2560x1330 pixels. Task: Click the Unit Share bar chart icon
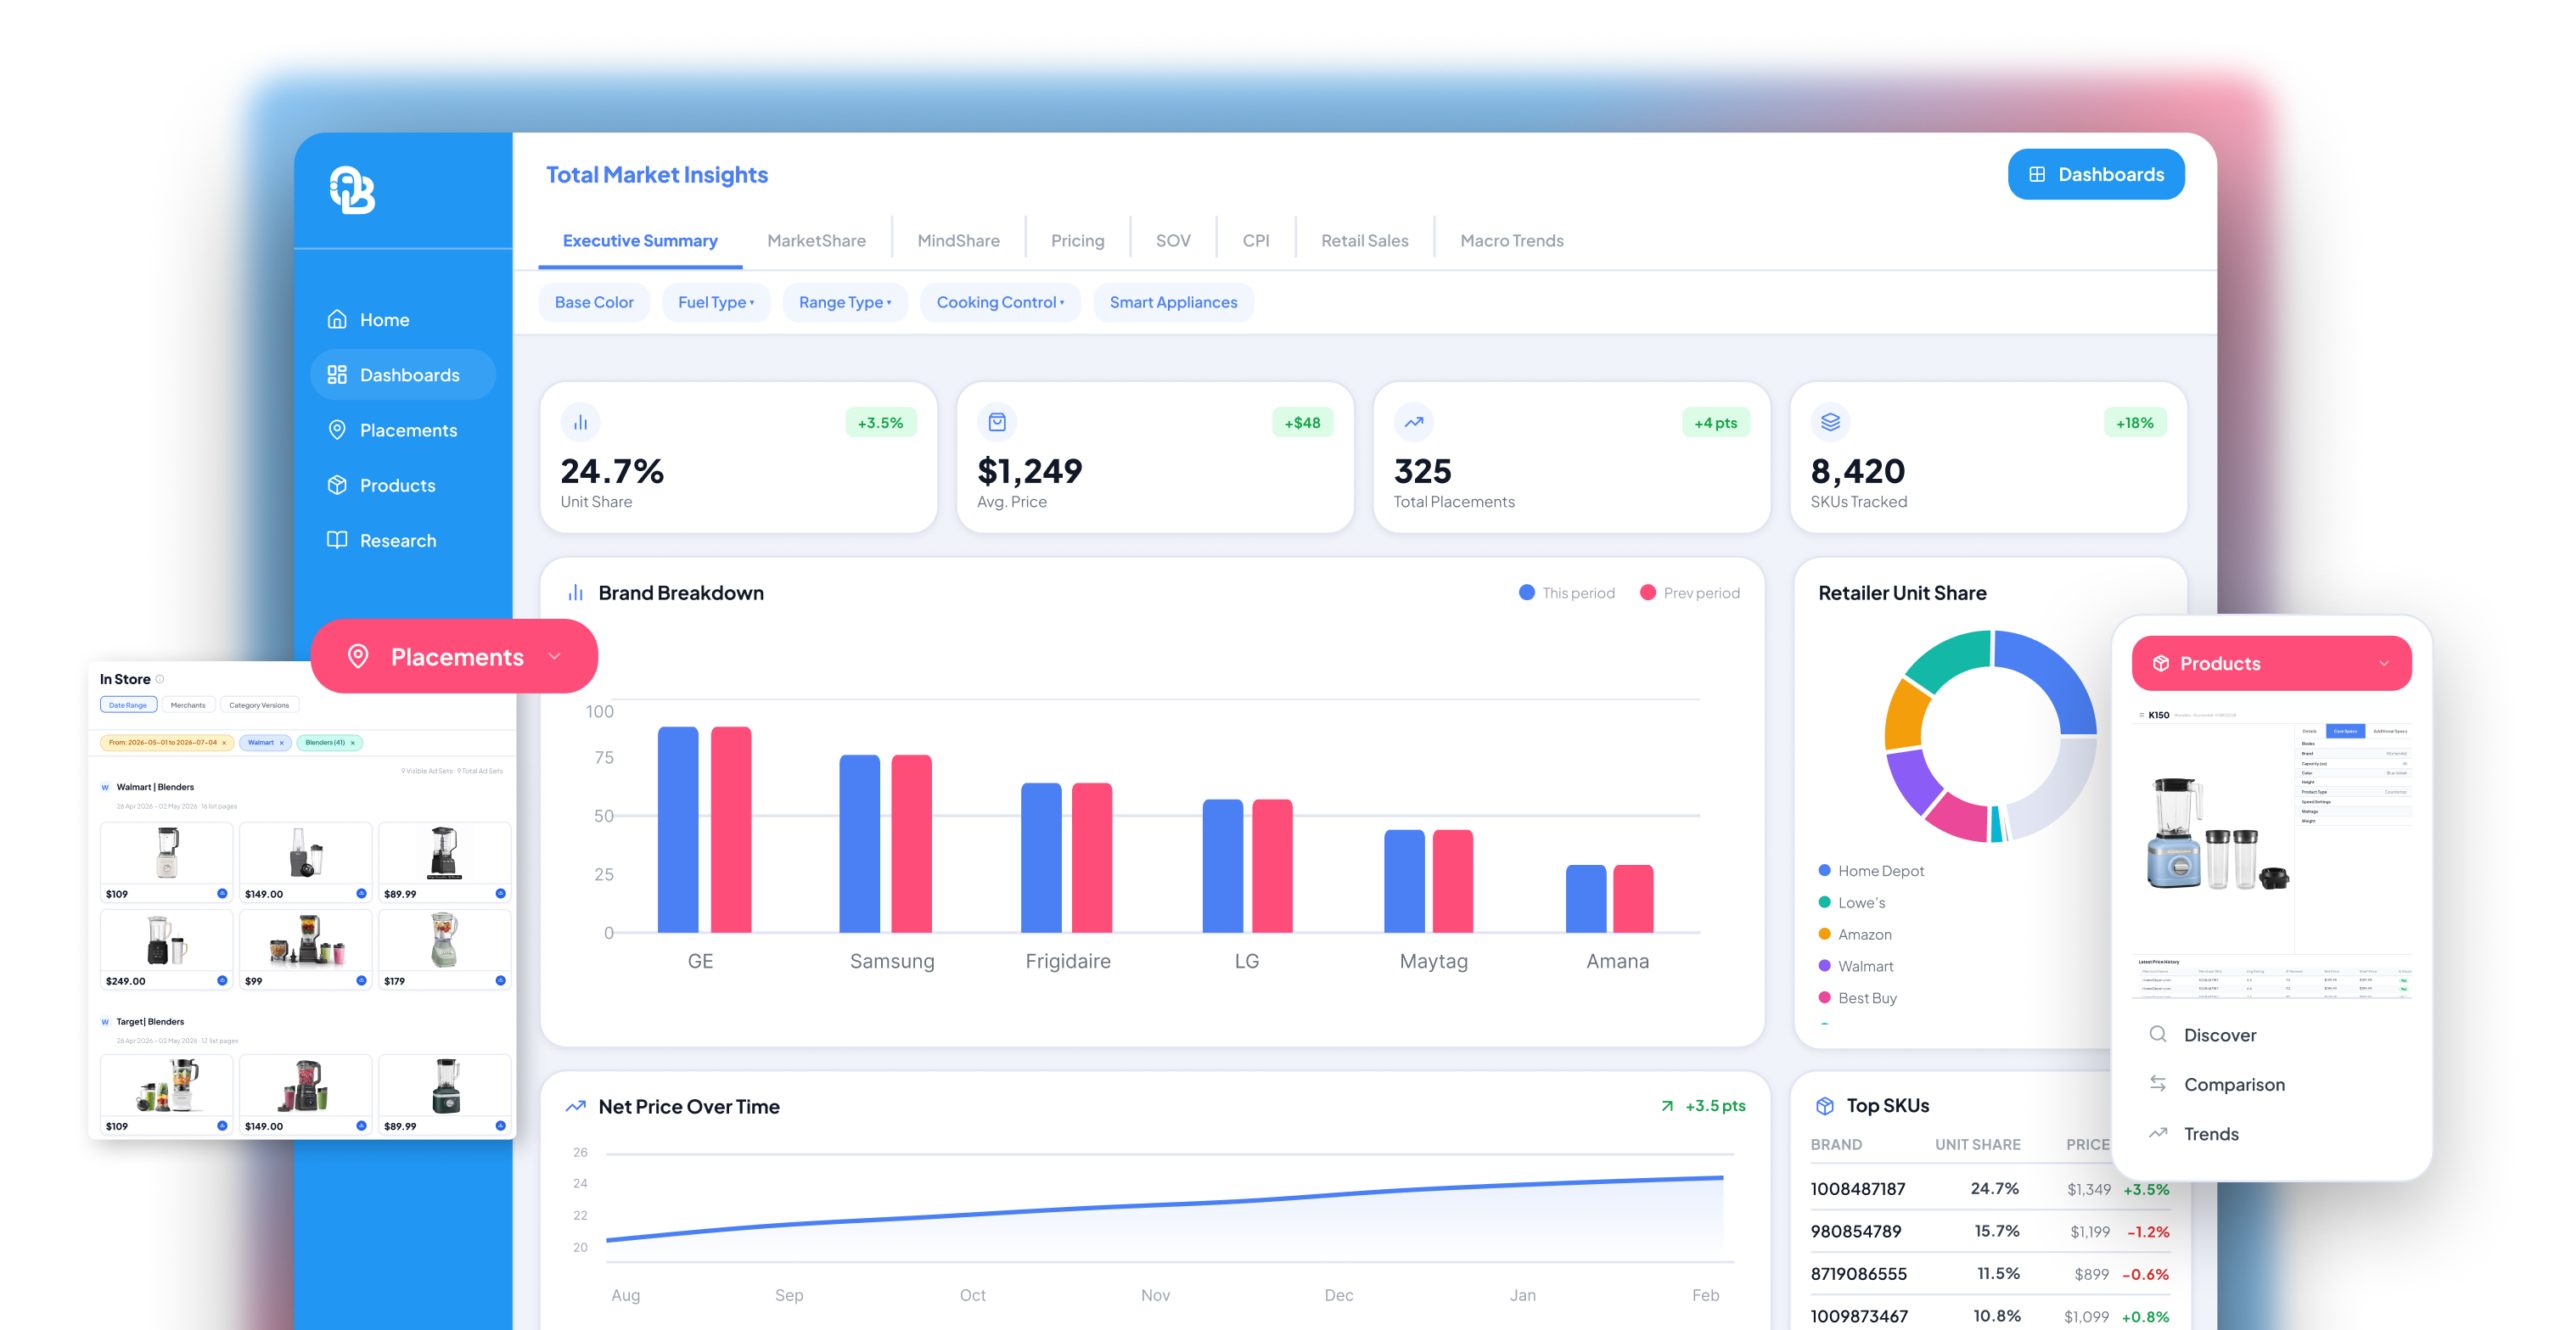[580, 422]
